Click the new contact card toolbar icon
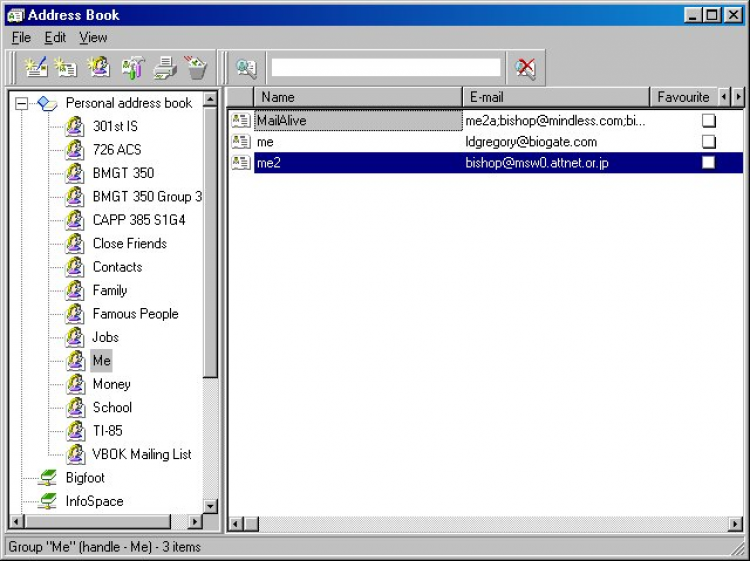The width and height of the screenshot is (750, 561). pyautogui.click(x=66, y=67)
